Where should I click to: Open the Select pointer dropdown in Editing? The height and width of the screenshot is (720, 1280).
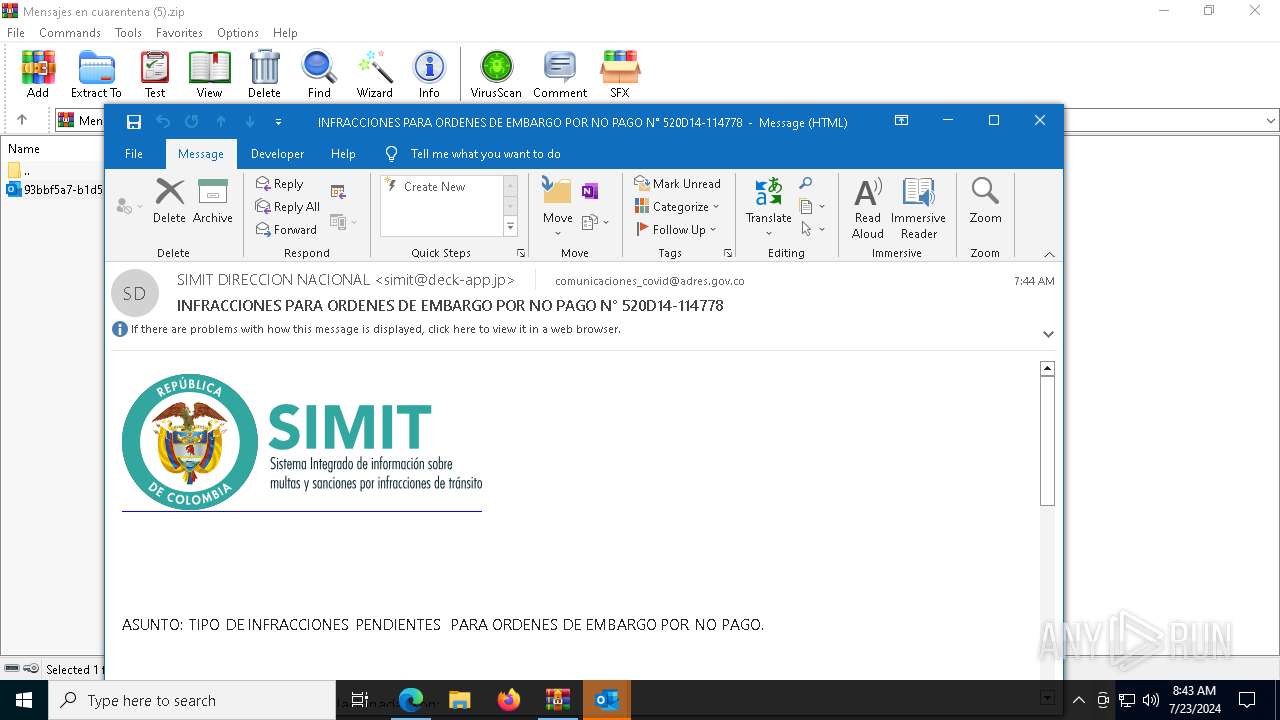813,230
